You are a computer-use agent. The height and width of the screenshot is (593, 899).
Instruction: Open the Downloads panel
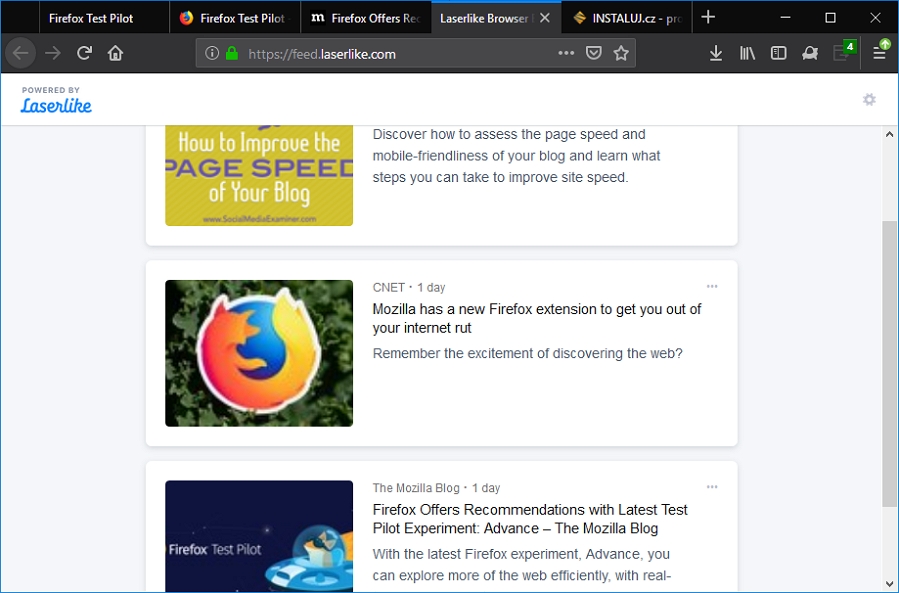click(x=716, y=53)
